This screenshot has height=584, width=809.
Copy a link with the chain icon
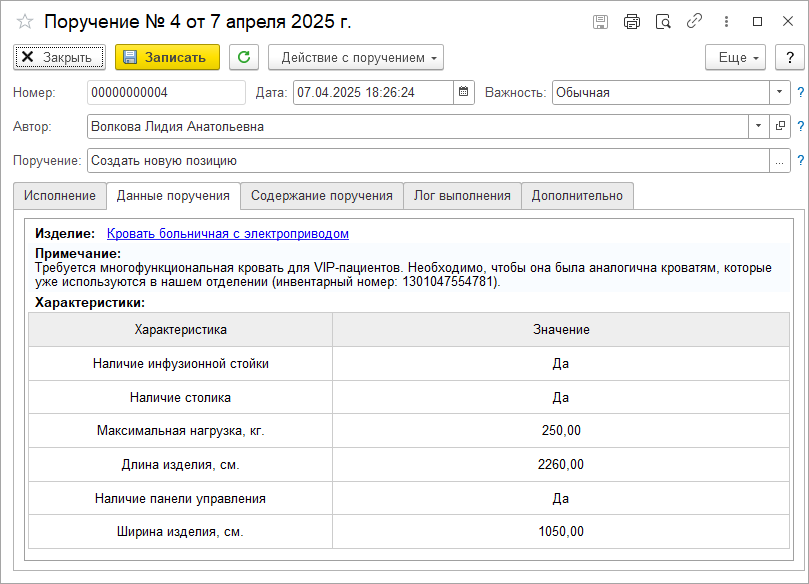pyautogui.click(x=694, y=21)
